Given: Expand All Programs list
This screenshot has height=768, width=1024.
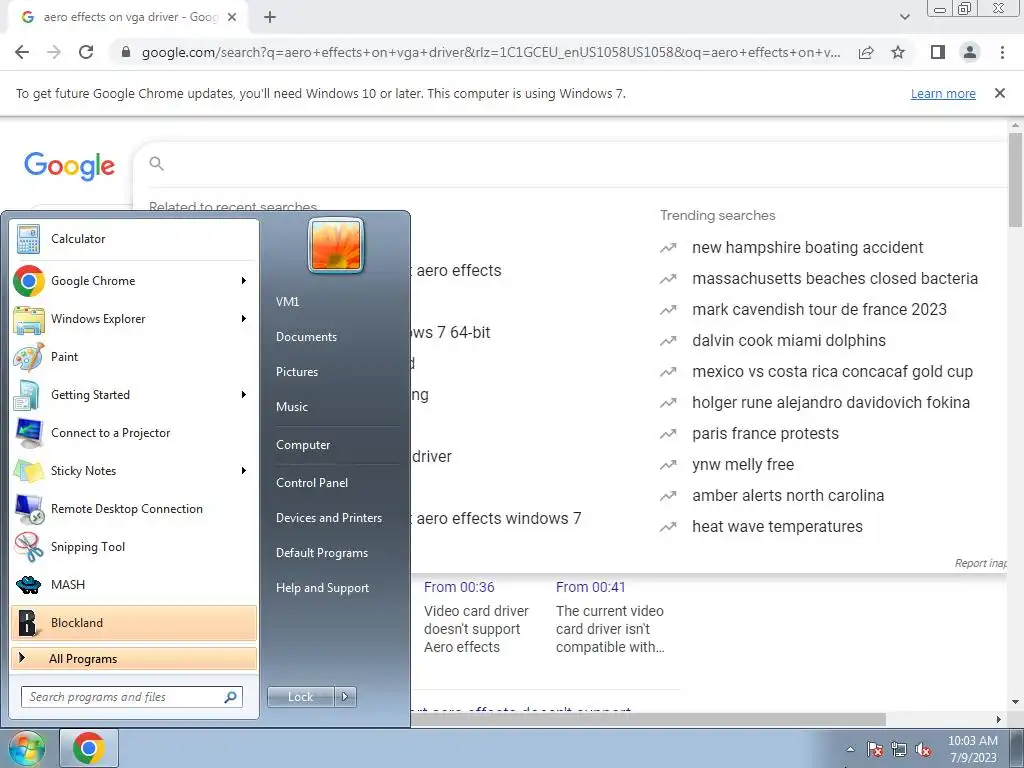Looking at the screenshot, I should 134,659.
